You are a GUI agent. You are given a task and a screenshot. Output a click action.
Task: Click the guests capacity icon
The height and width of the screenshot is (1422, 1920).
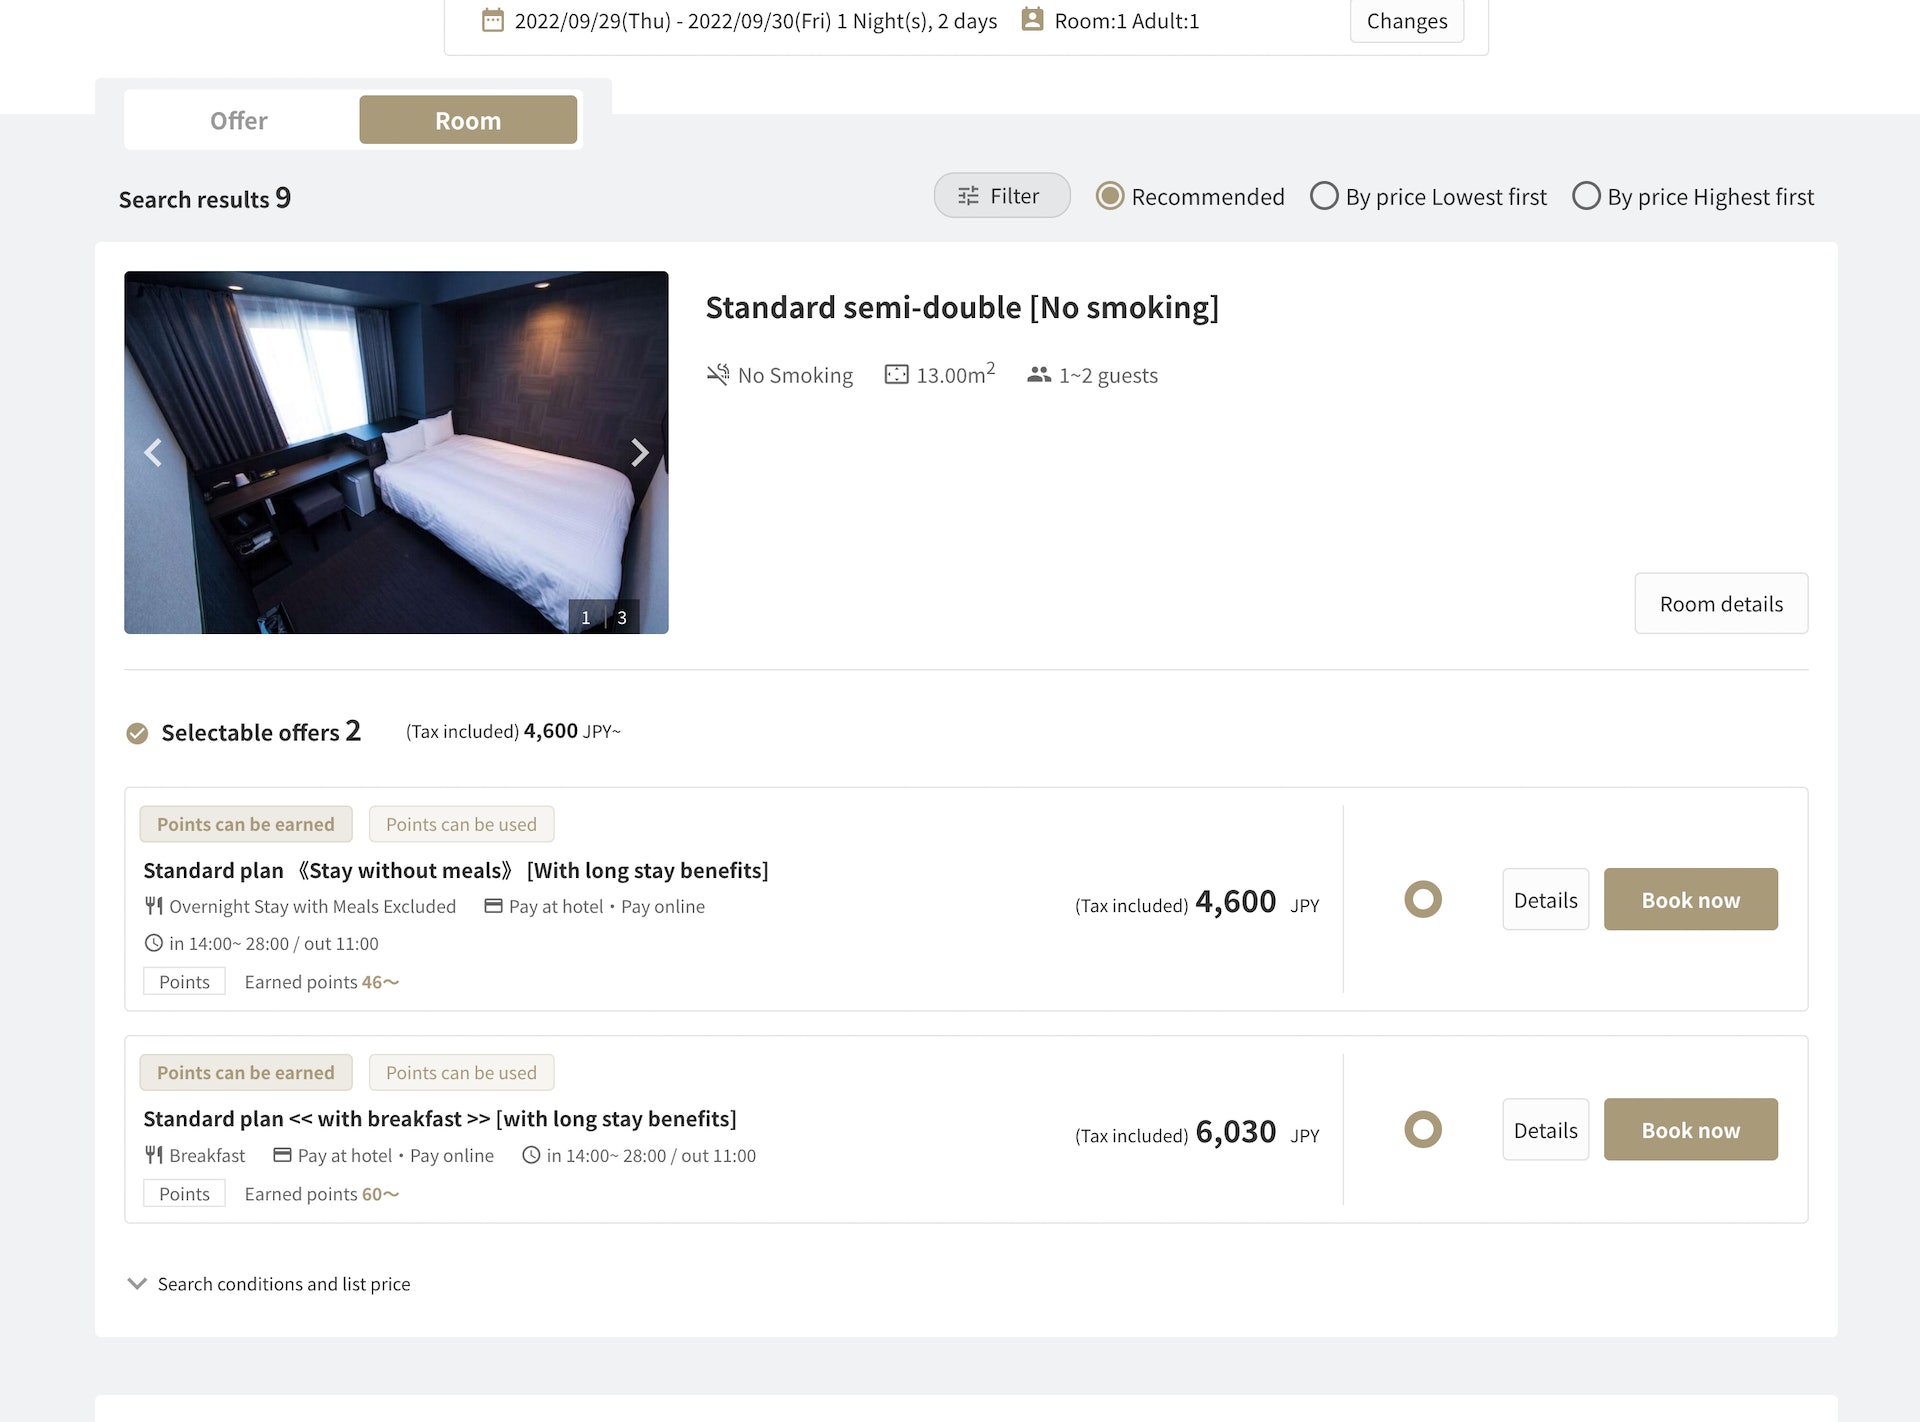tap(1039, 375)
